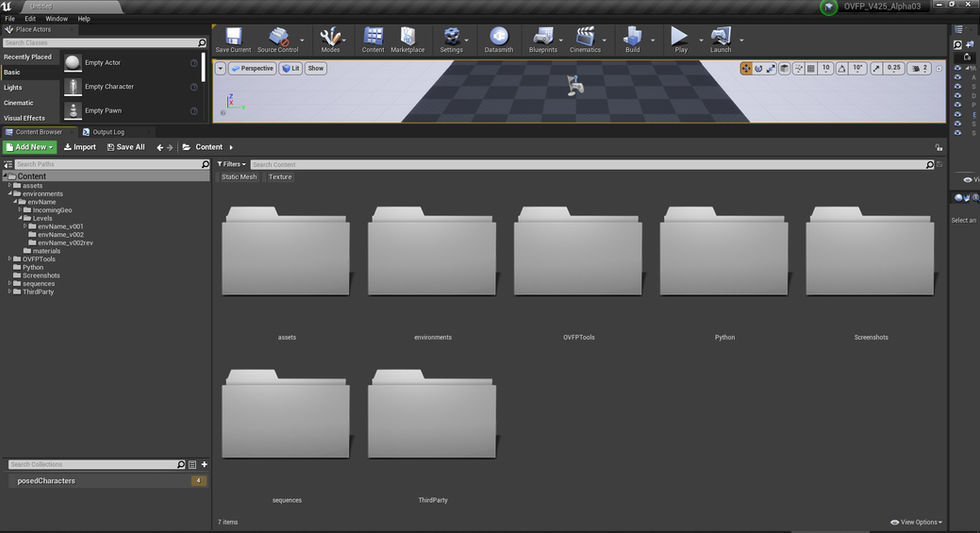Open the Marketplace toolbar icon

pyautogui.click(x=408, y=36)
